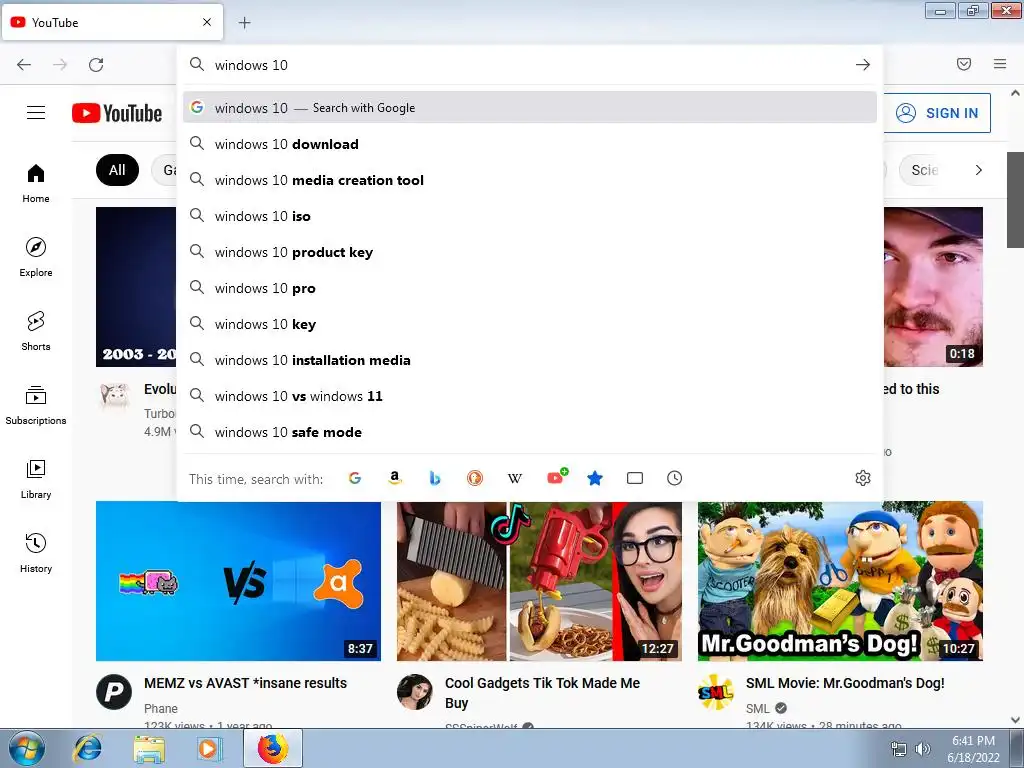Click the SIGN IN button
Viewport: 1024px width, 768px height.
(938, 113)
